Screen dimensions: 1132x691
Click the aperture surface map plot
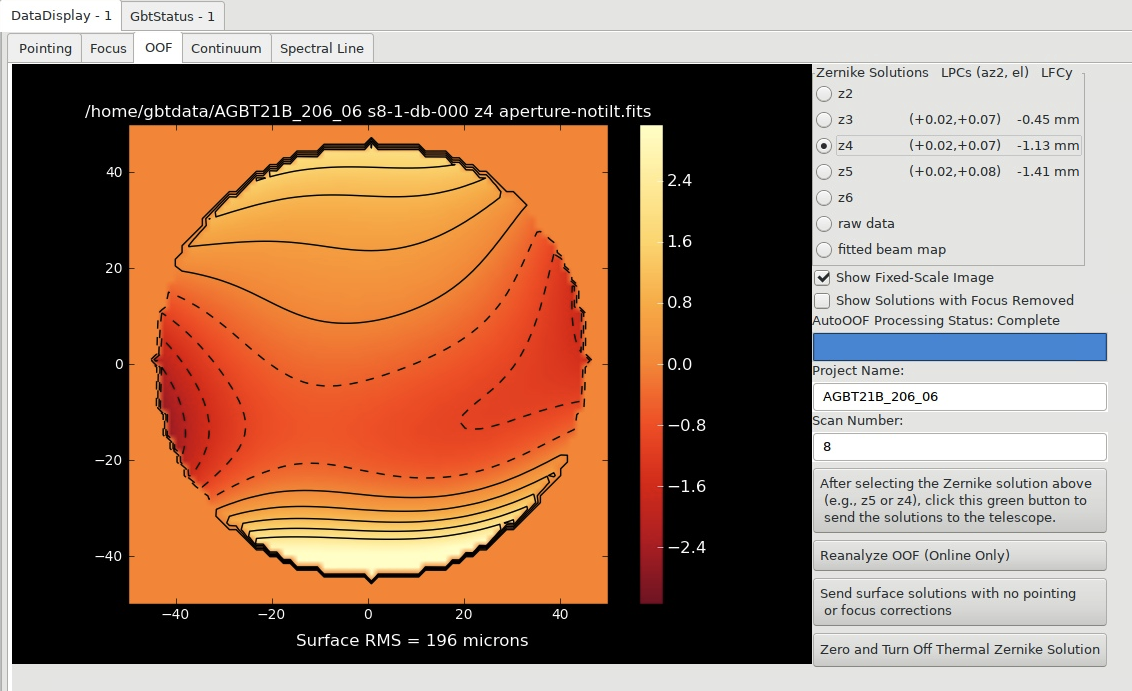368,364
